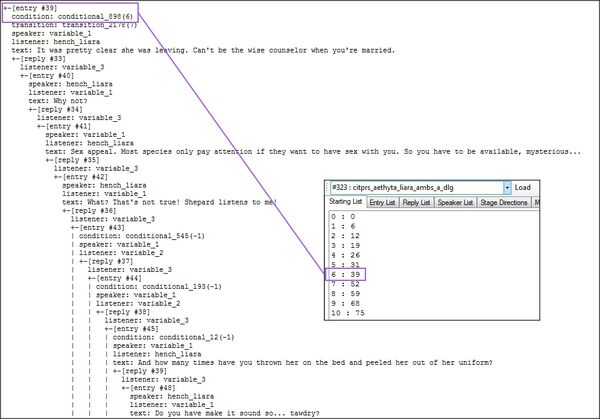Click 'condition: conditional_545(-1)' line

[x=142, y=236]
